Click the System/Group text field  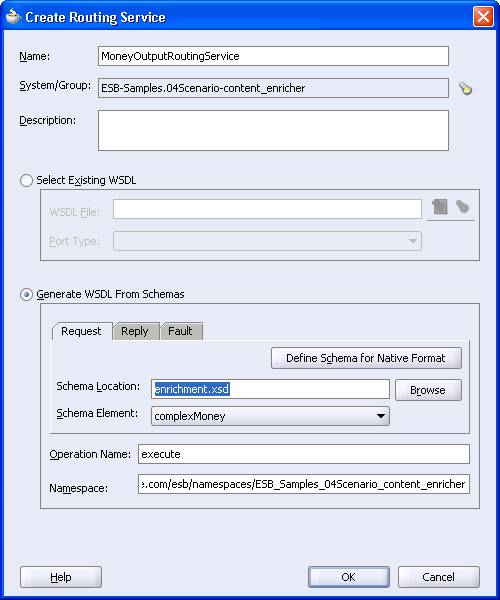(273, 88)
